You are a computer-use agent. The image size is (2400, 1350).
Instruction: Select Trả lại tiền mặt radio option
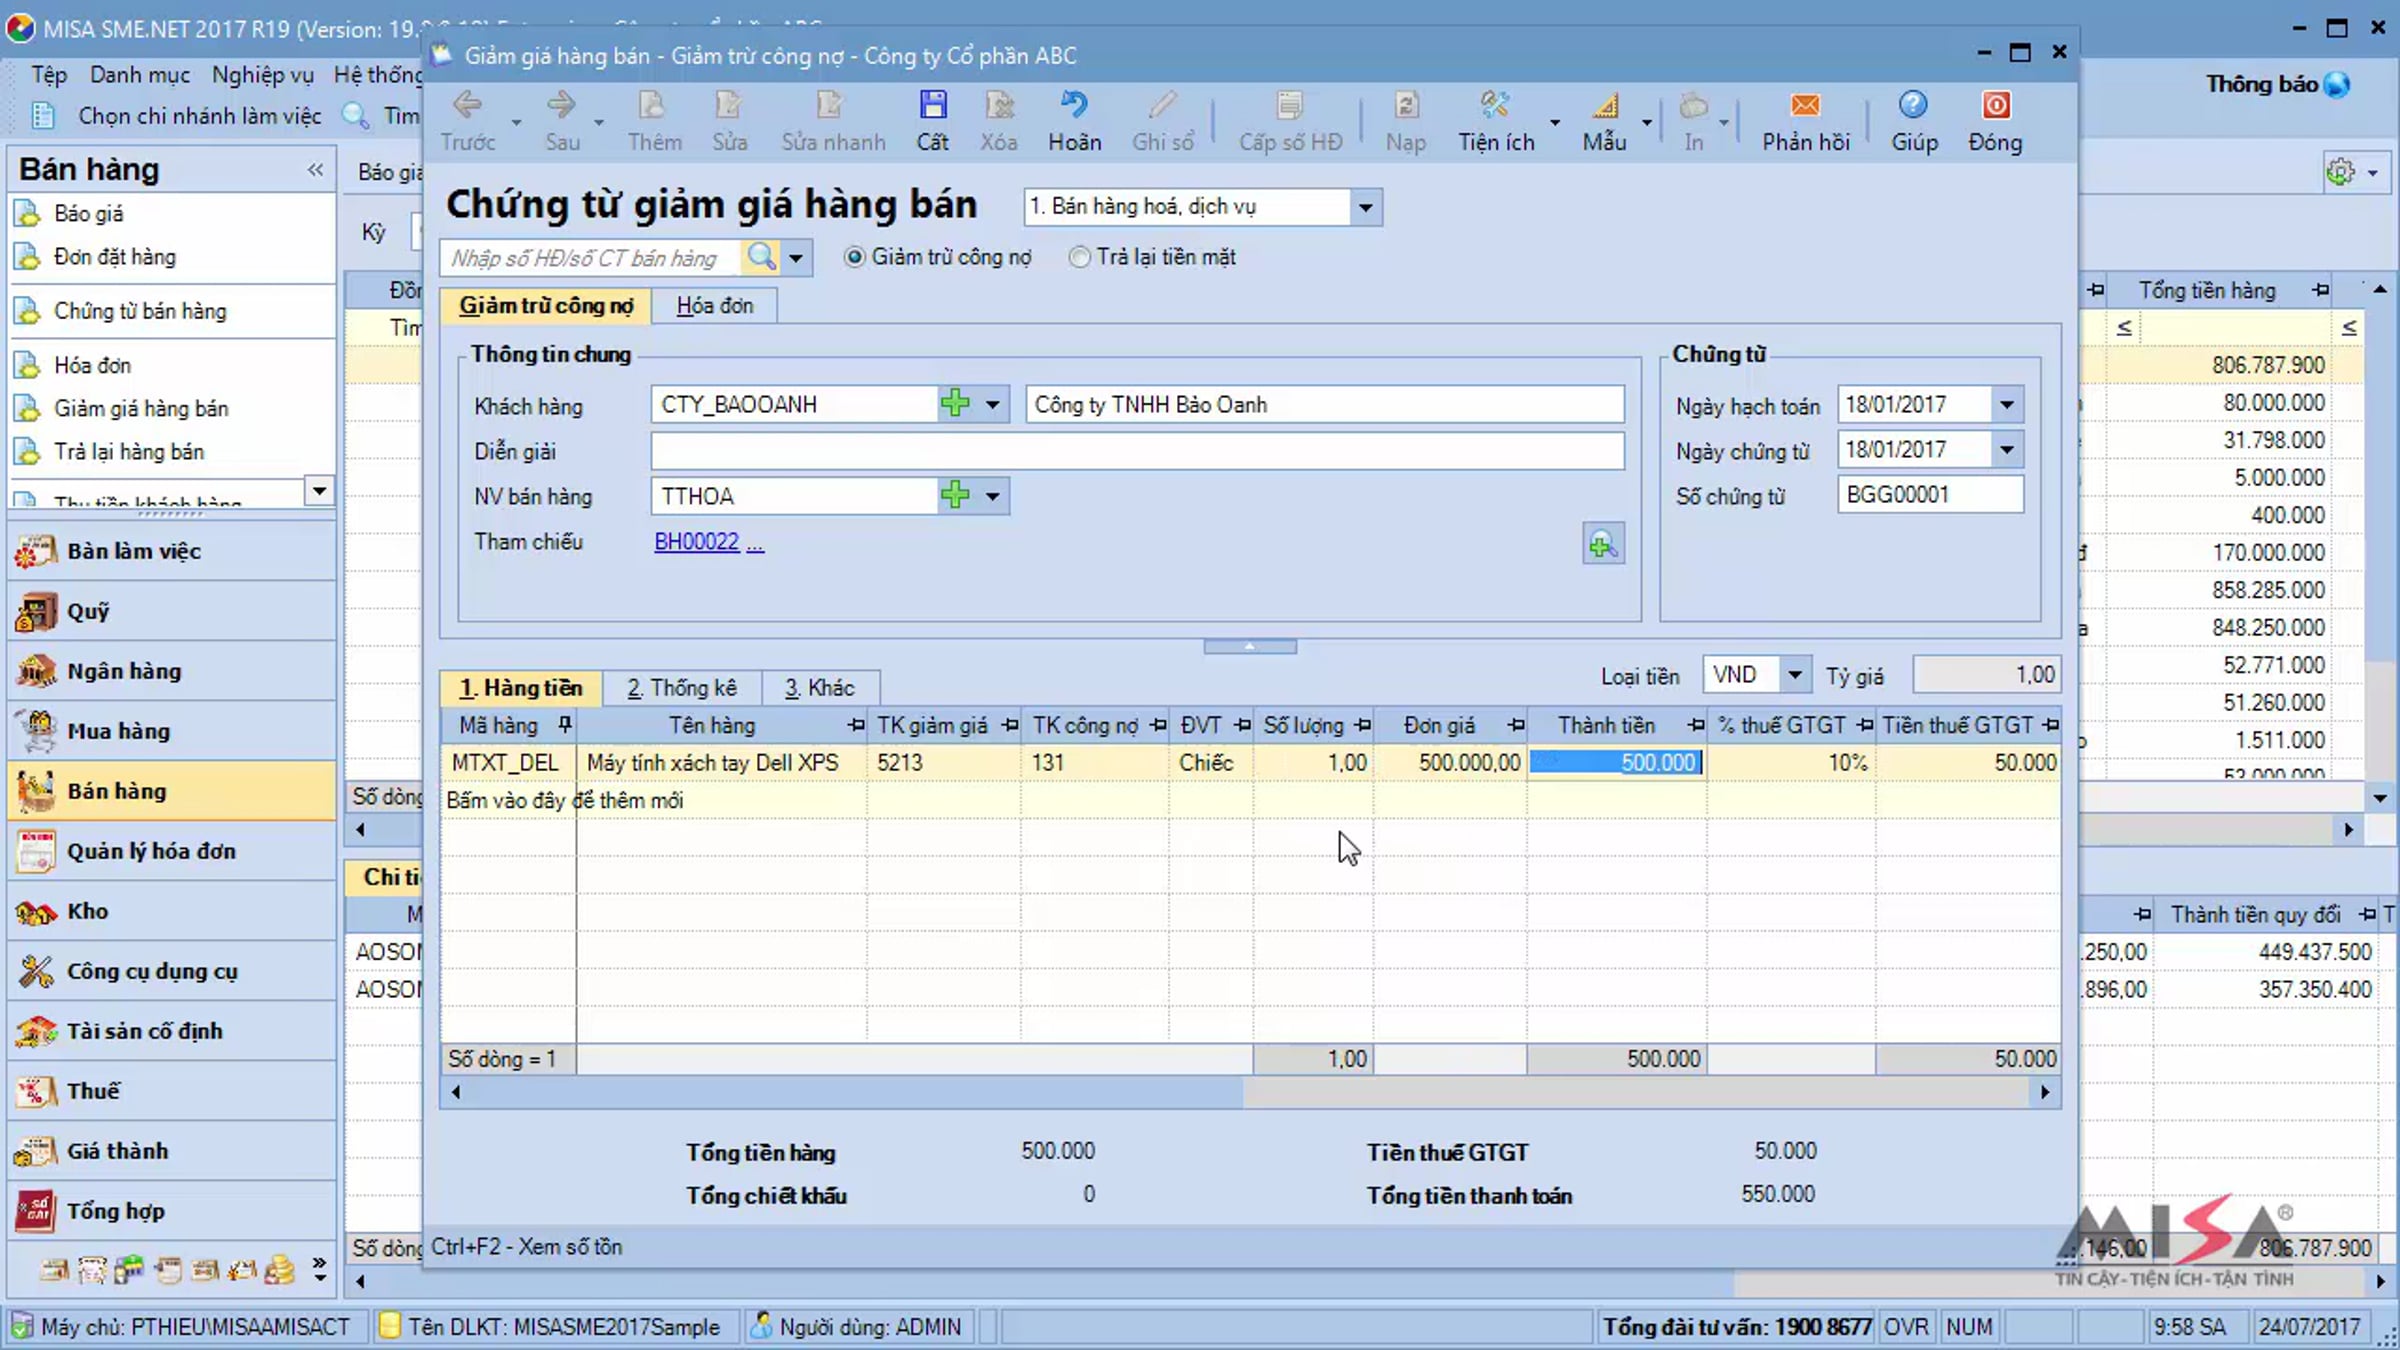coord(1079,257)
